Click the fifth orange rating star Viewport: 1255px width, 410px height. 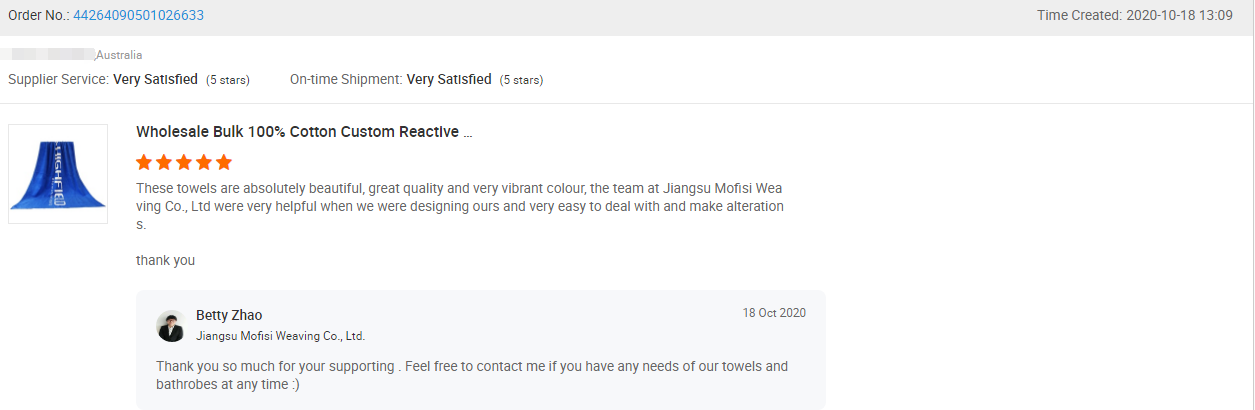coord(224,162)
